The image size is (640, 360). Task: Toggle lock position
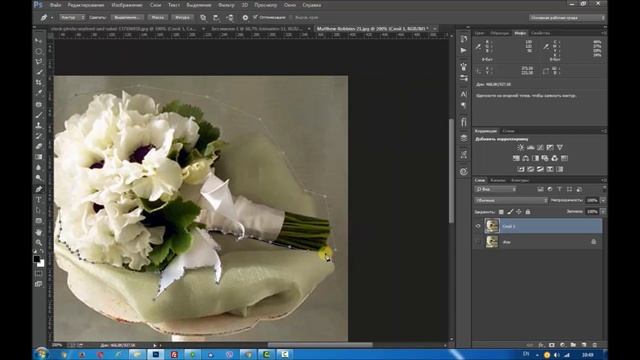pyautogui.click(x=519, y=212)
